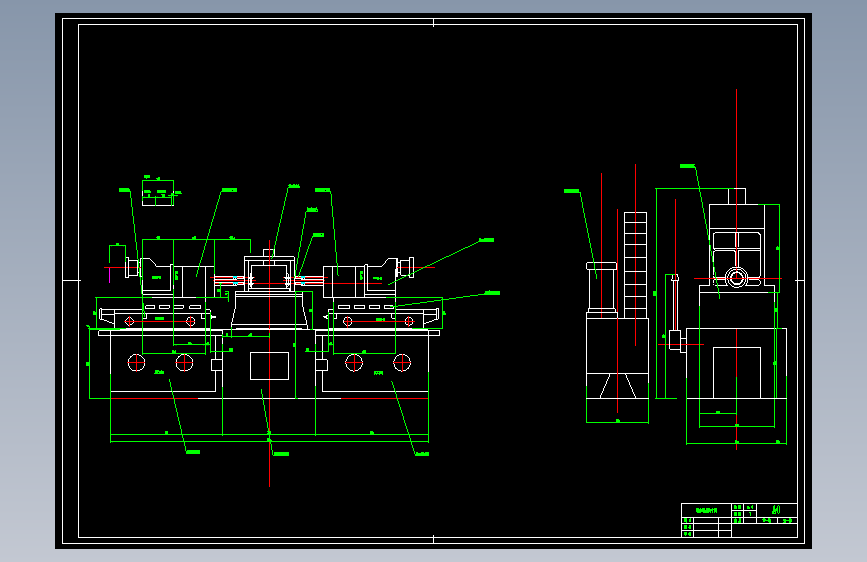This screenshot has height=562, width=867.
Task: Select the trapezoid support inside left side-view cabinet
Action: click(618, 386)
